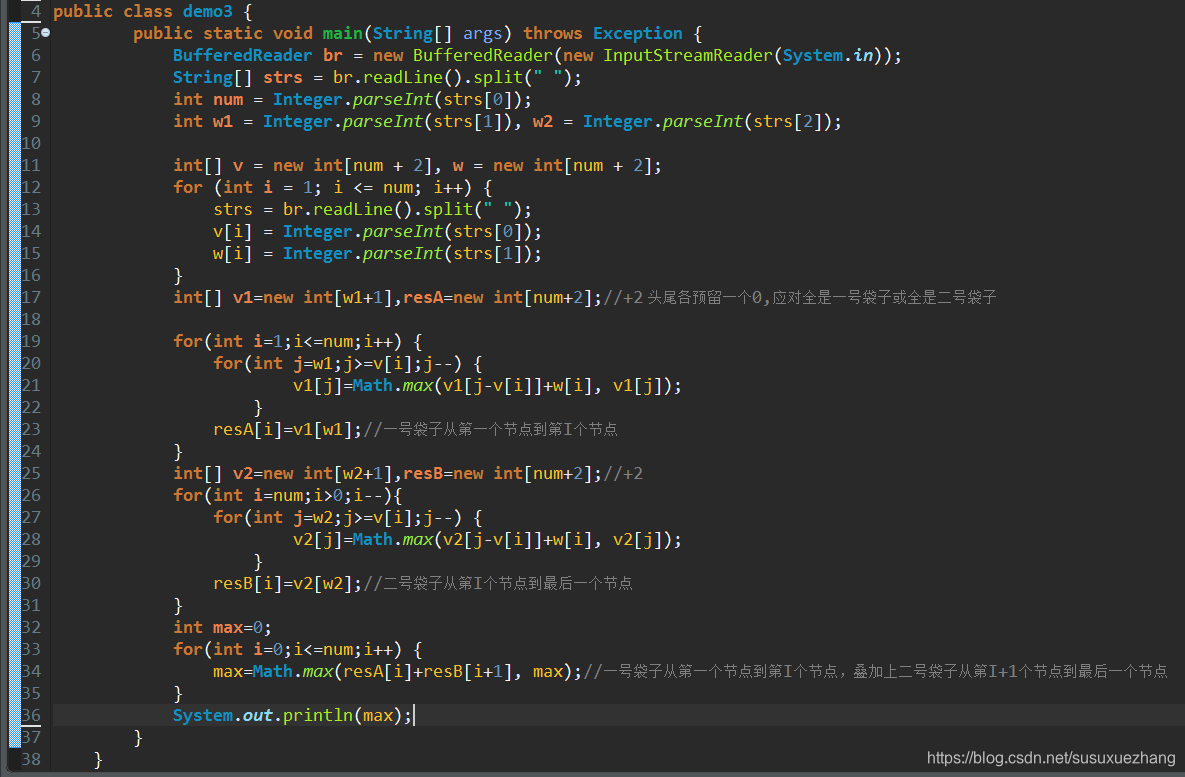Click the throws keyword on line 5

[x=552, y=33]
